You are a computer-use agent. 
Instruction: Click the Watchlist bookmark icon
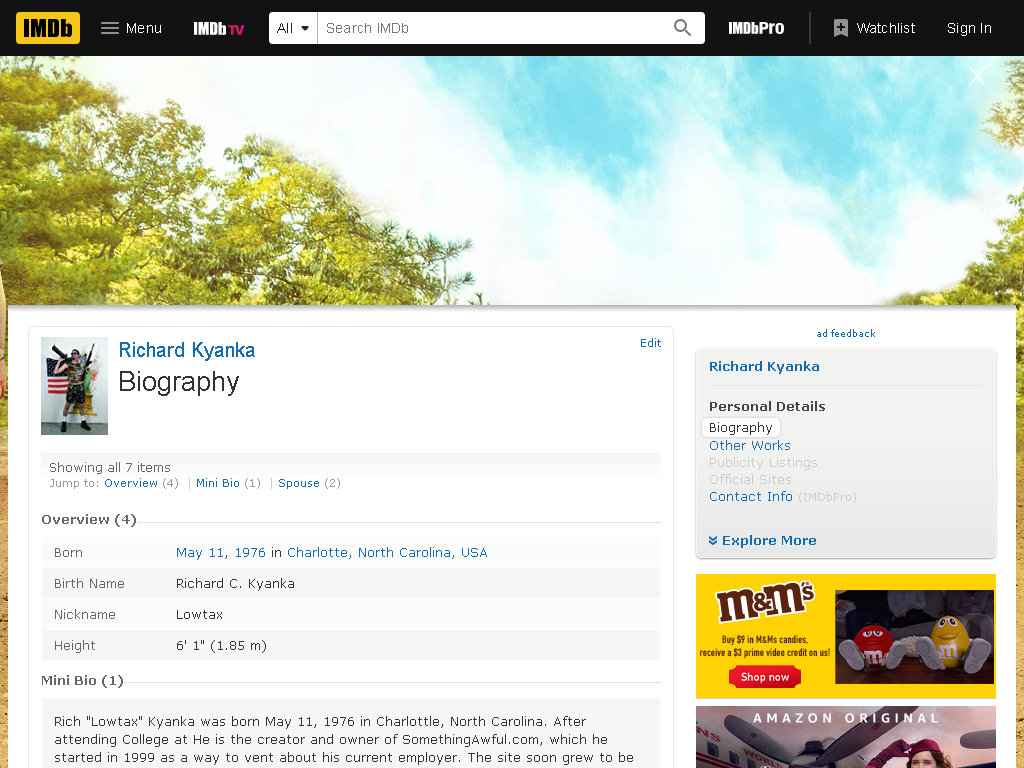coord(840,28)
